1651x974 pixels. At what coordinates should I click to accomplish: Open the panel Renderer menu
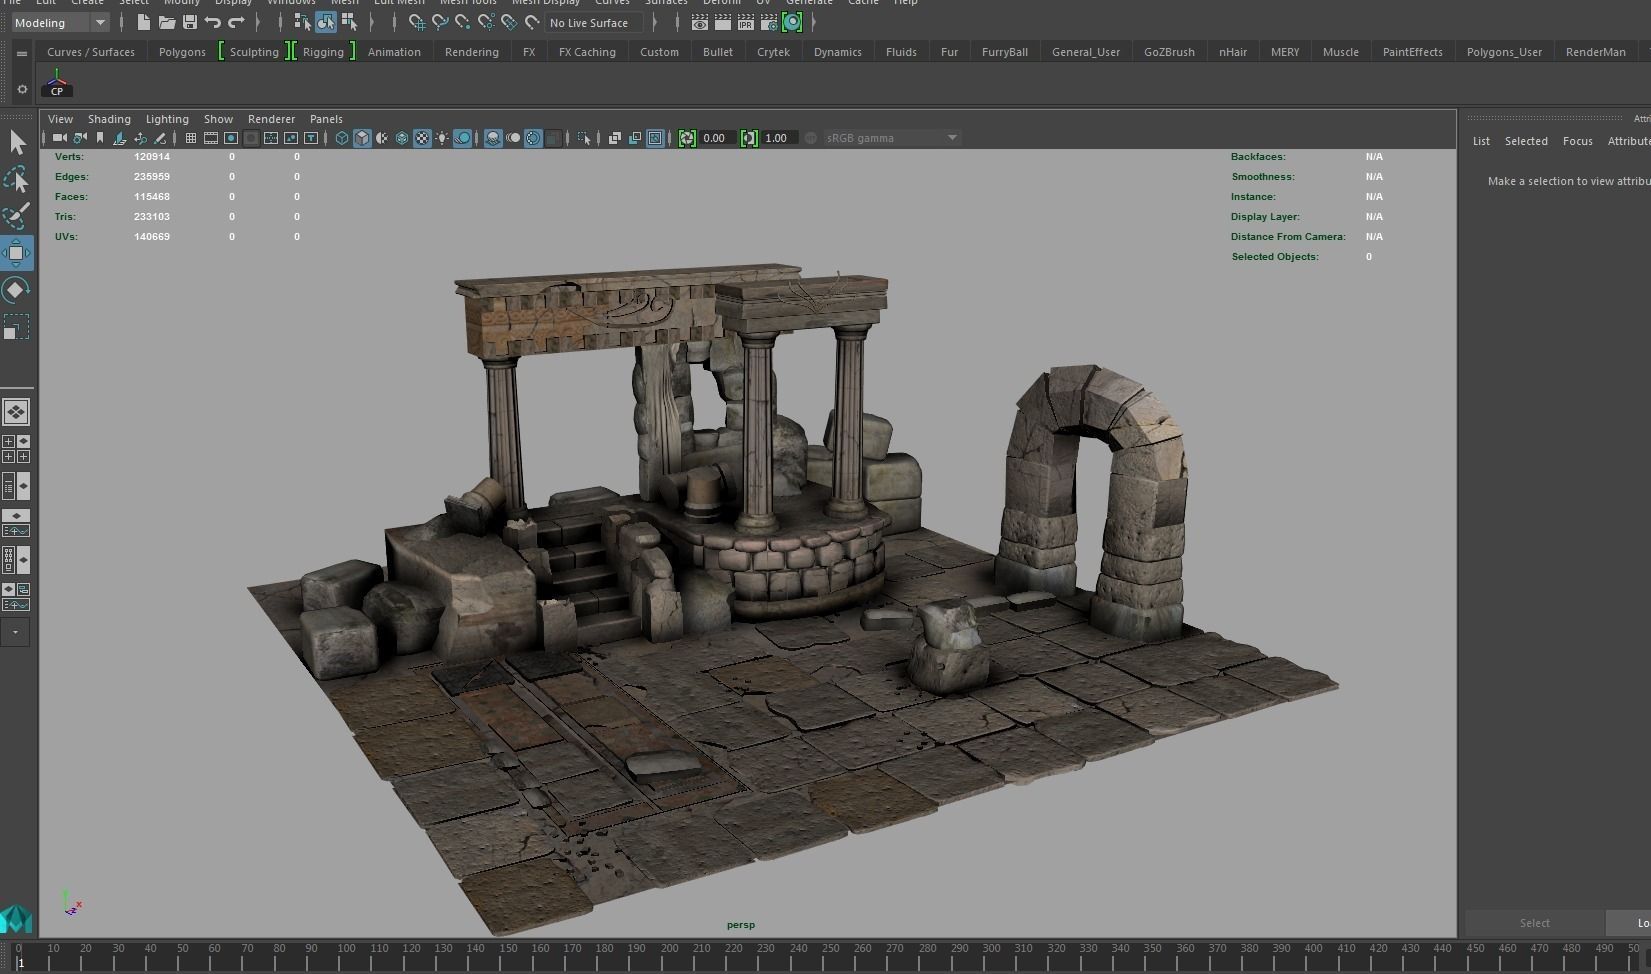coord(271,119)
